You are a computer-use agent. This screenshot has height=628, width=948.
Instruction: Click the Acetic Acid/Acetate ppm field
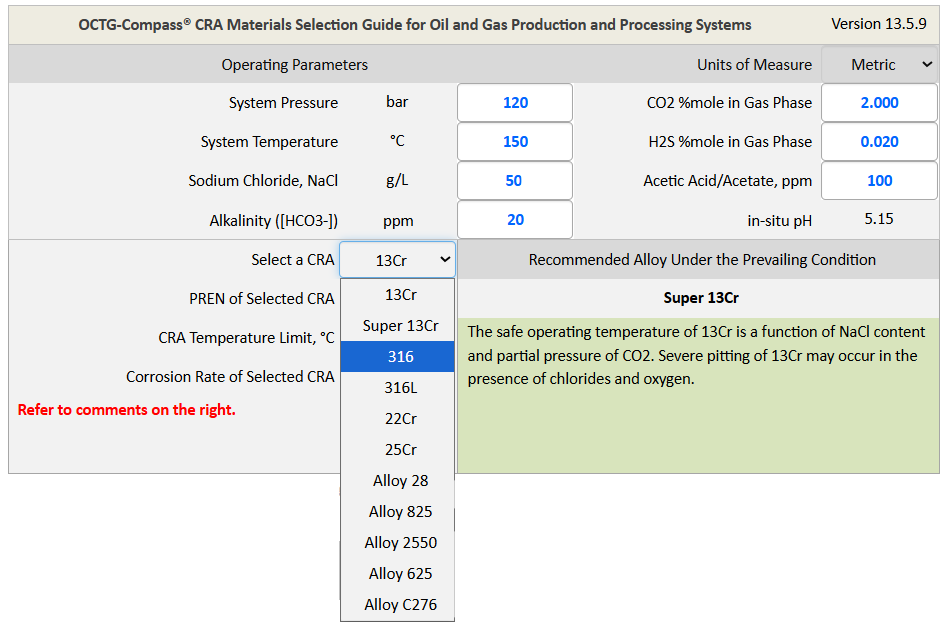pyautogui.click(x=879, y=181)
